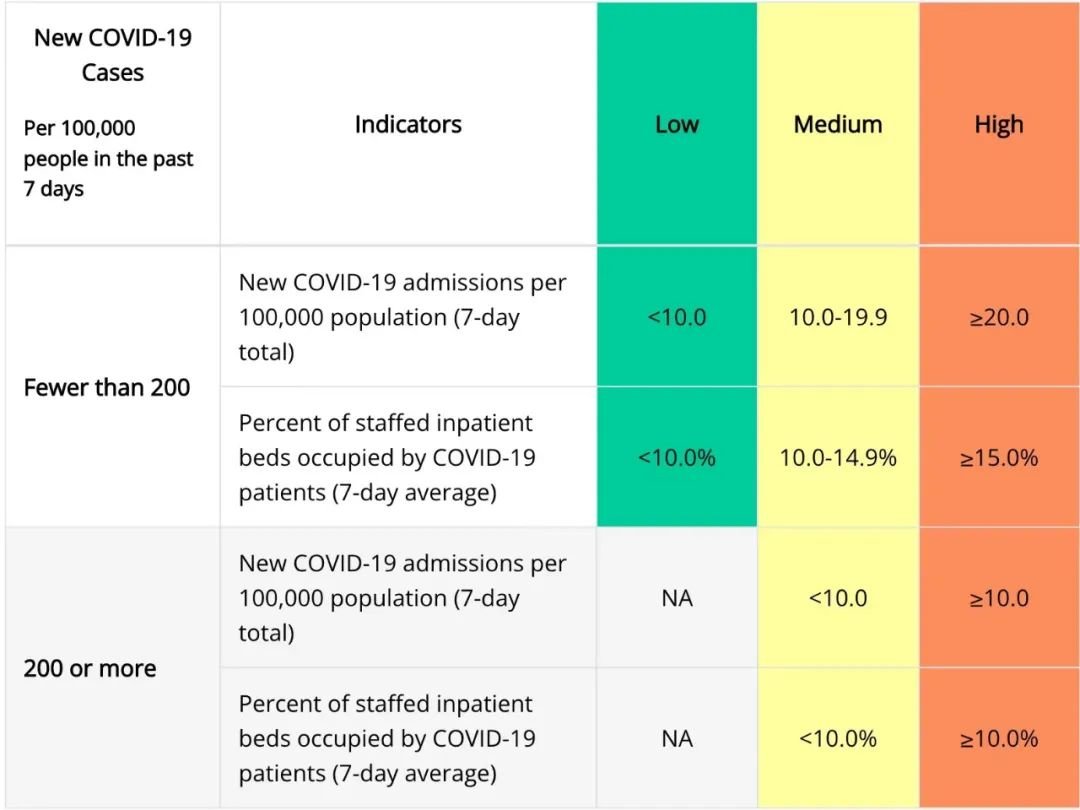Click the ≥10.0% cell in bottom row
Viewport: 1080px width, 810px height.
click(999, 738)
